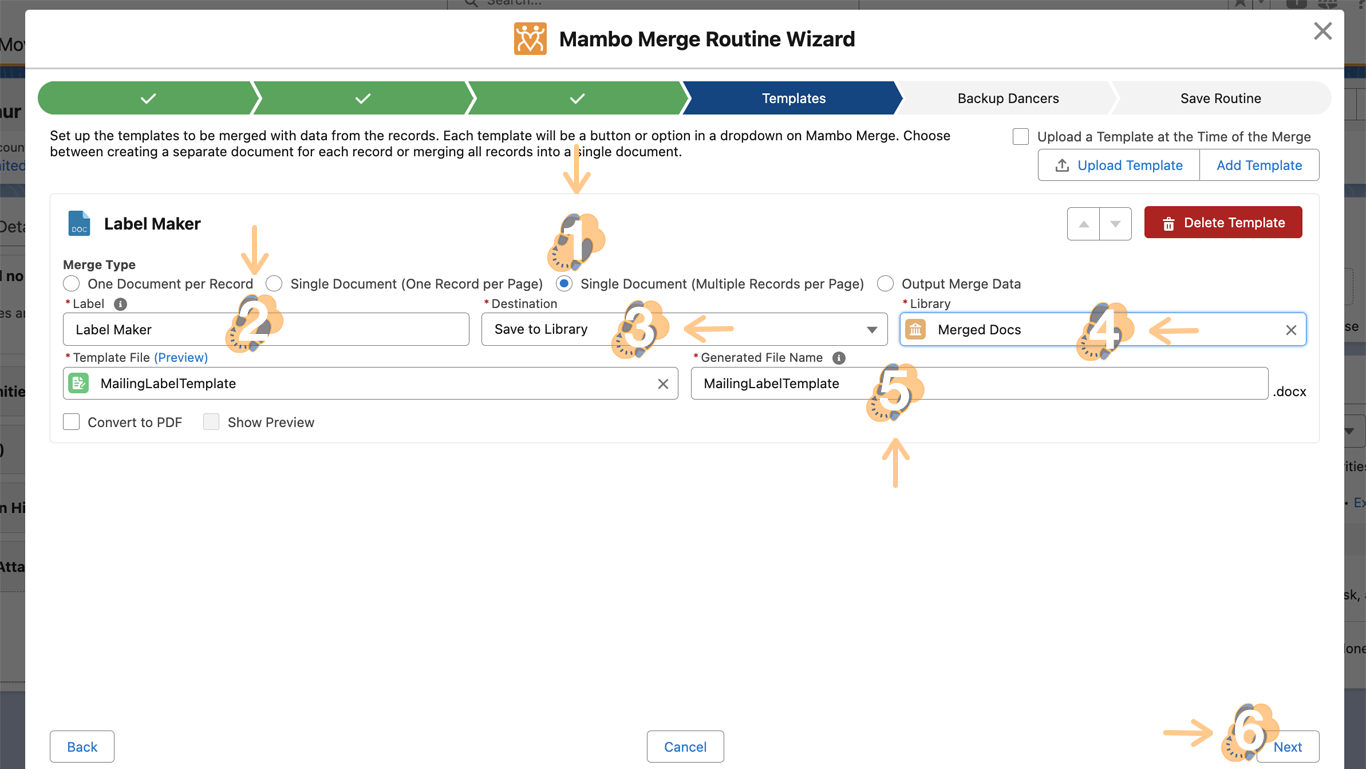Click the info icon beside Generated File Name
Viewport: 1366px width, 771px height.
pos(839,358)
